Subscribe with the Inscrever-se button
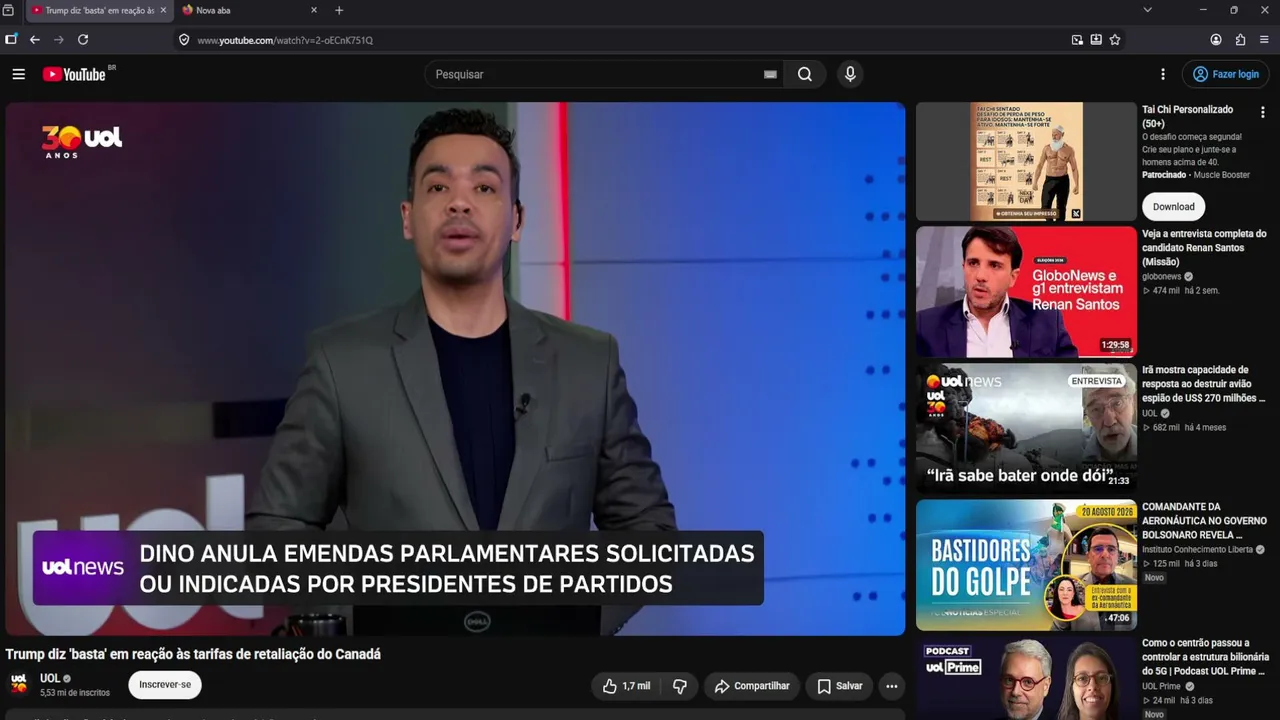Viewport: 1280px width, 720px height. [165, 685]
